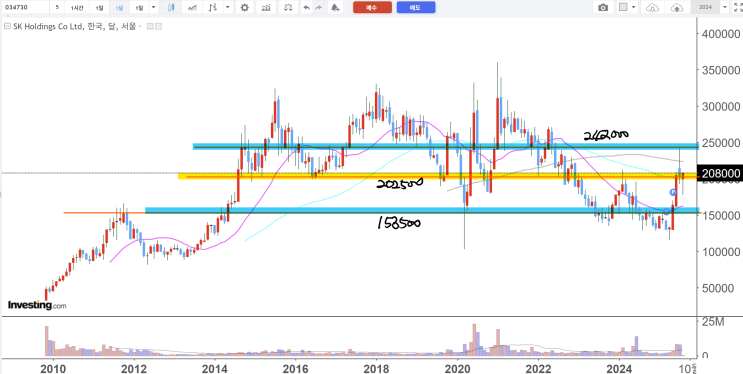The height and width of the screenshot is (374, 743).
Task: Toggle fullscreen mode icon
Action: 738,7
